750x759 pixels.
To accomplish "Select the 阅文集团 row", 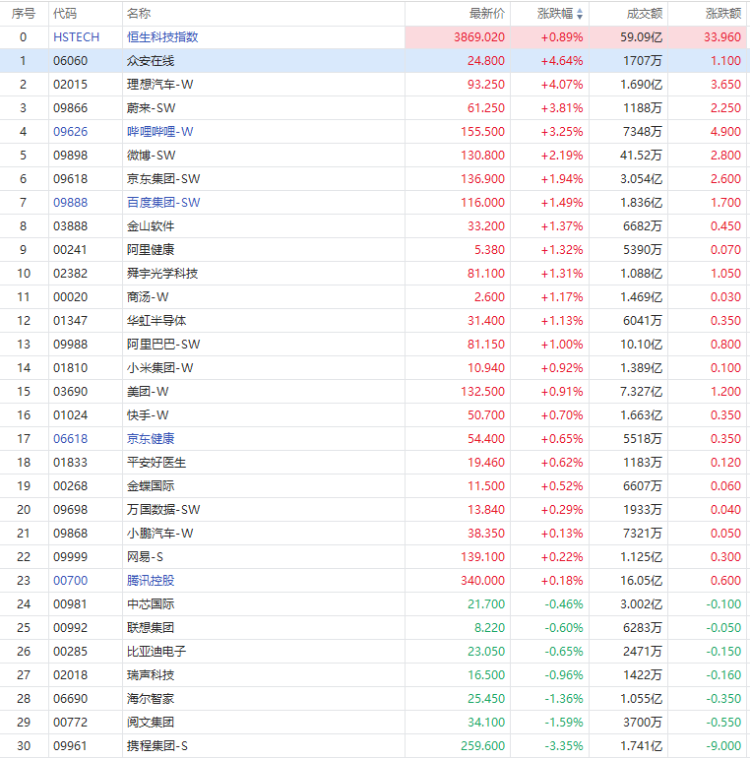I will coord(375,722).
